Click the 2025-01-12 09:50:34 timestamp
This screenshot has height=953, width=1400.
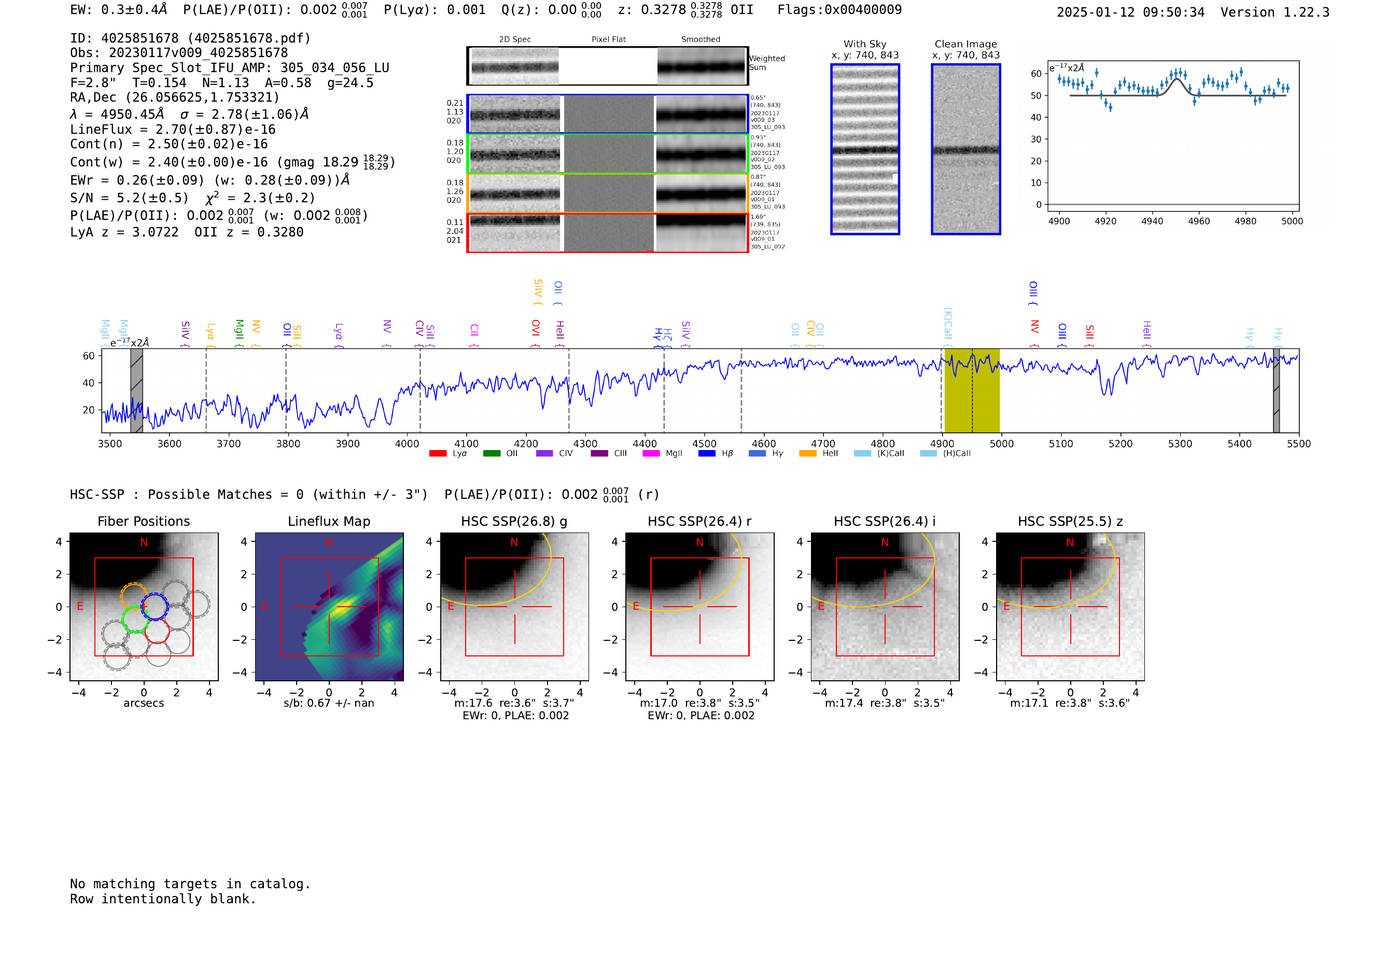tap(1131, 12)
